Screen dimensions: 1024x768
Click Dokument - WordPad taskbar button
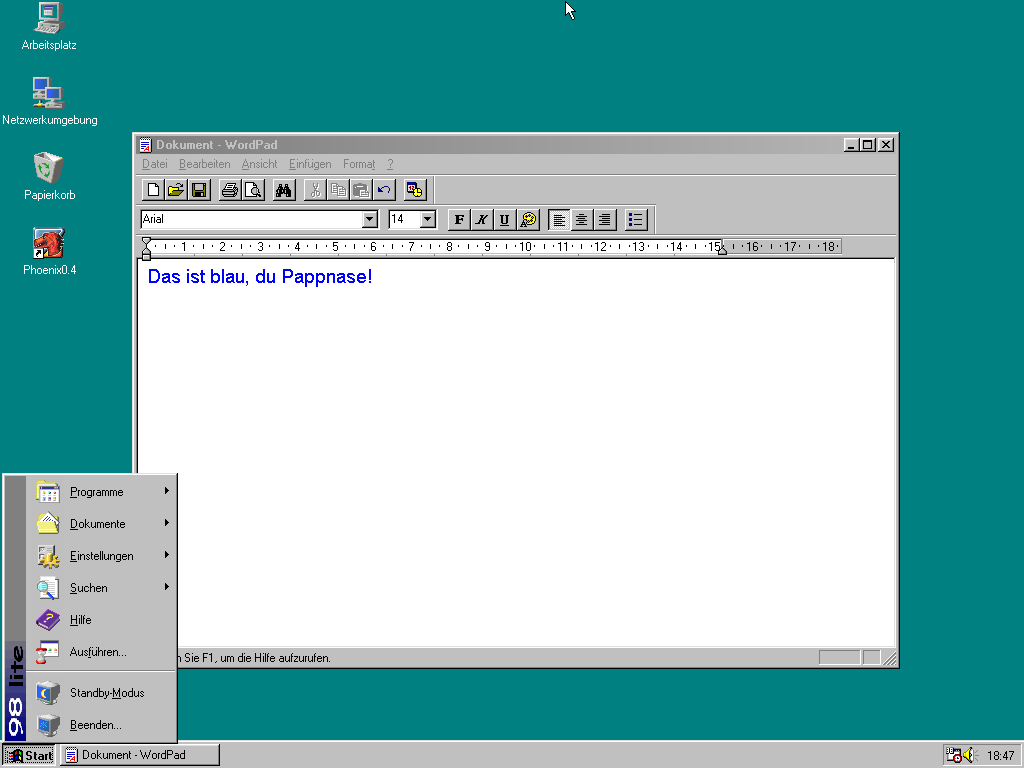pyautogui.click(x=140, y=755)
